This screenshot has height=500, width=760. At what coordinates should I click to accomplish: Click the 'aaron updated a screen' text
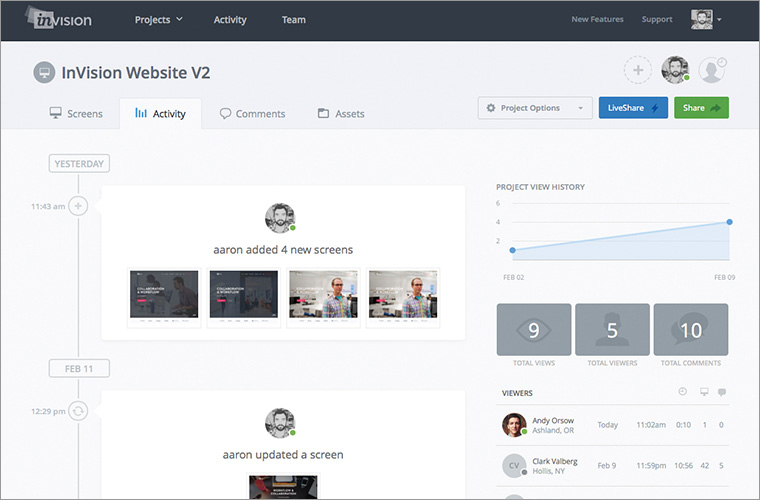click(283, 455)
